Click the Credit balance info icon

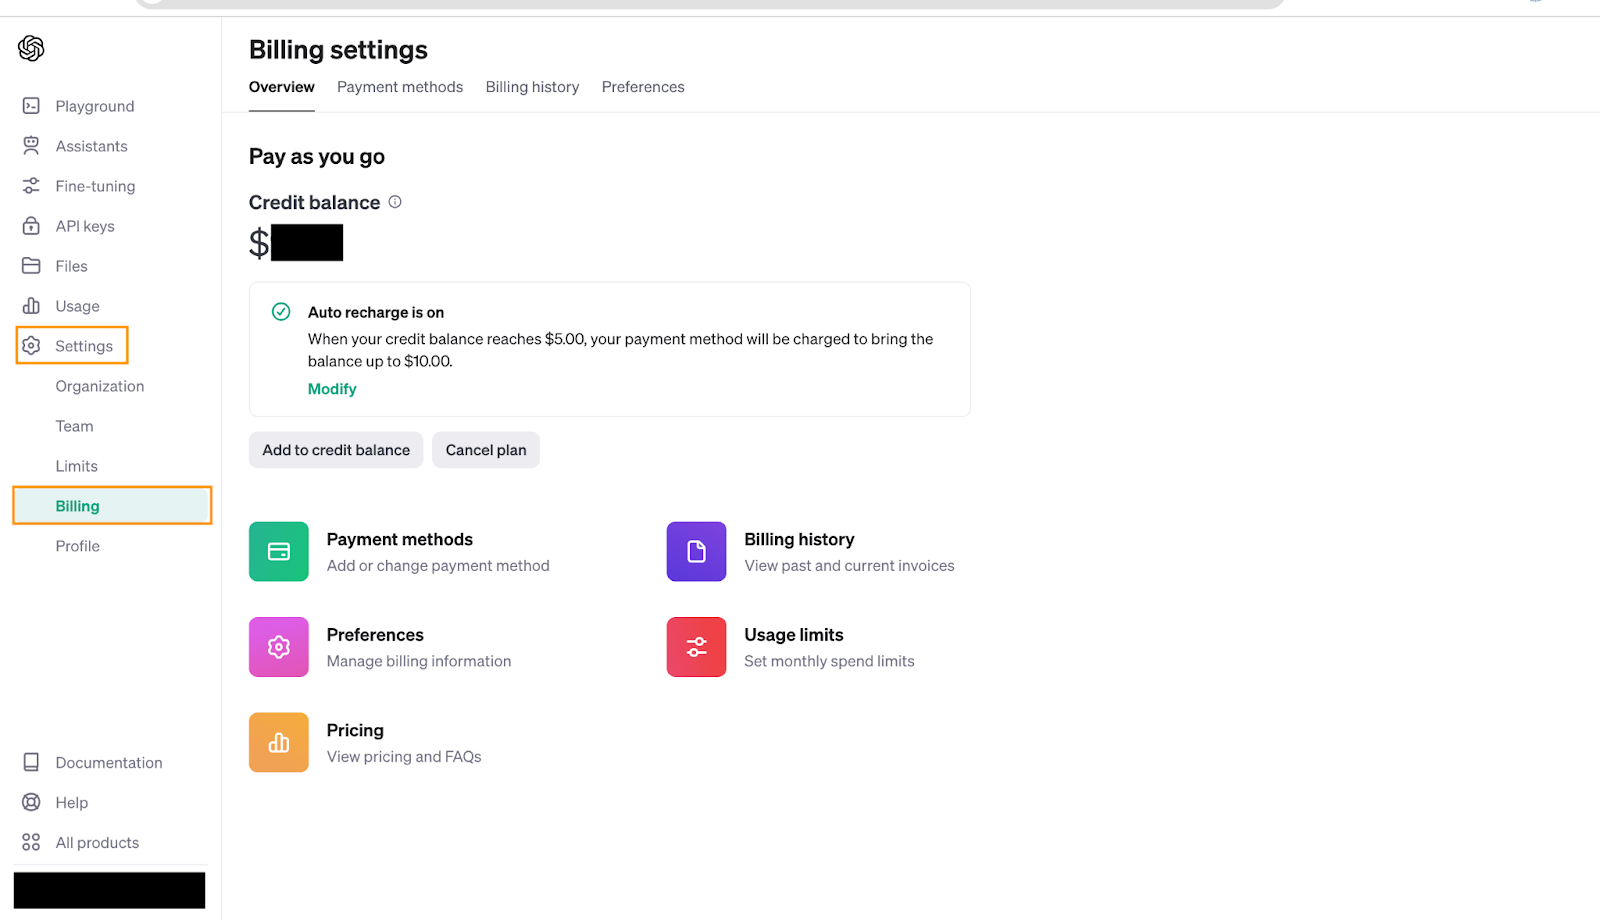click(x=395, y=202)
